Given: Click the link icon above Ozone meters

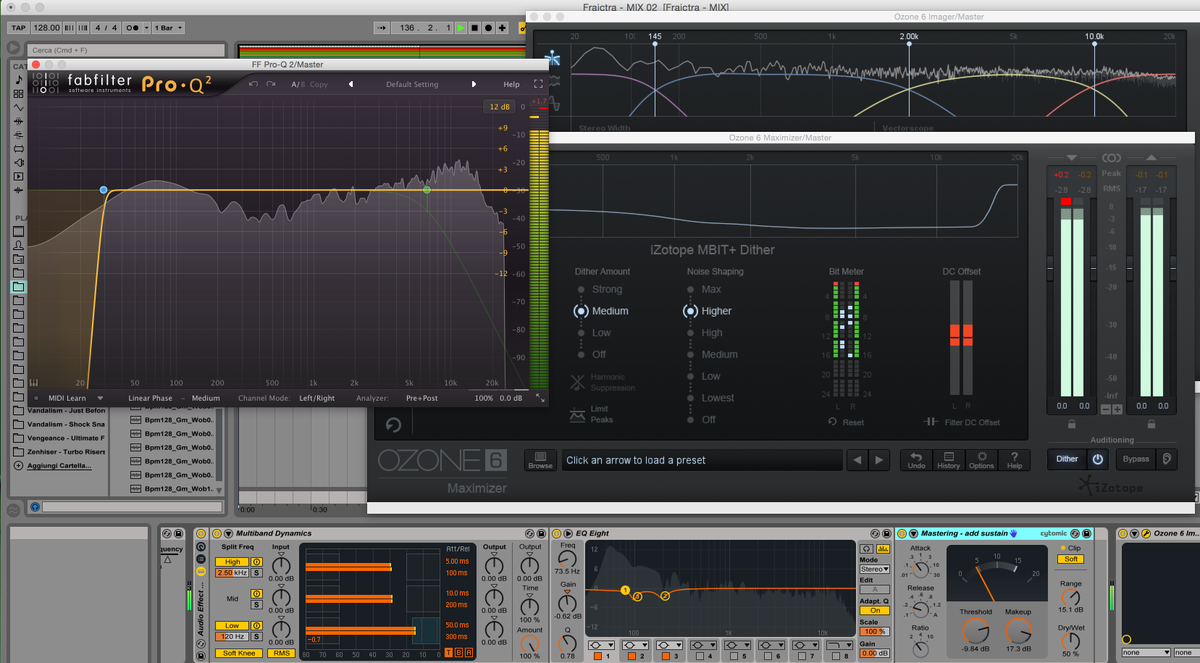Looking at the screenshot, I should pyautogui.click(x=1111, y=158).
